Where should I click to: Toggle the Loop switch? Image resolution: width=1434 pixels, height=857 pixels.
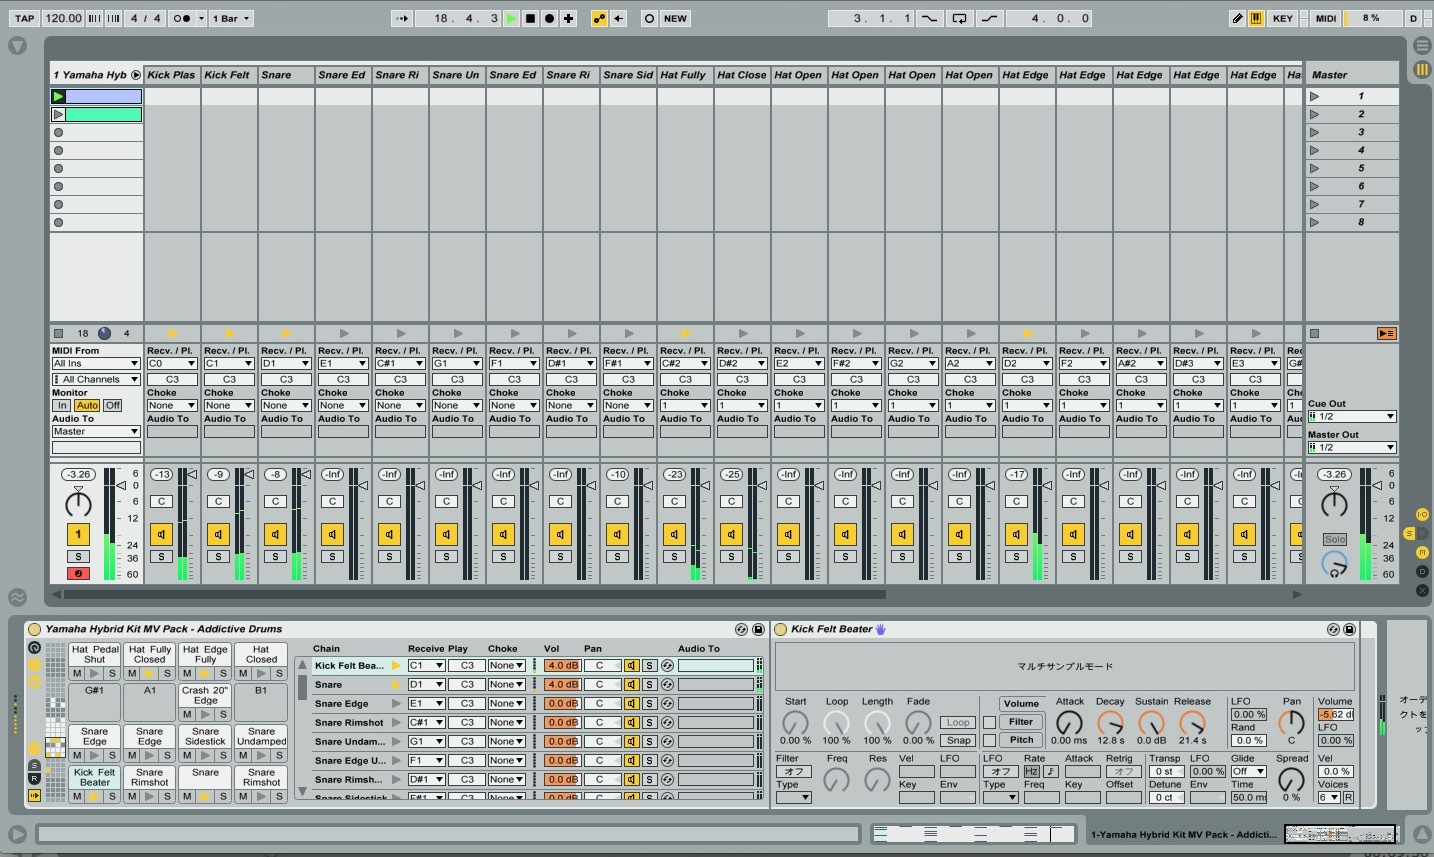[x=958, y=18]
